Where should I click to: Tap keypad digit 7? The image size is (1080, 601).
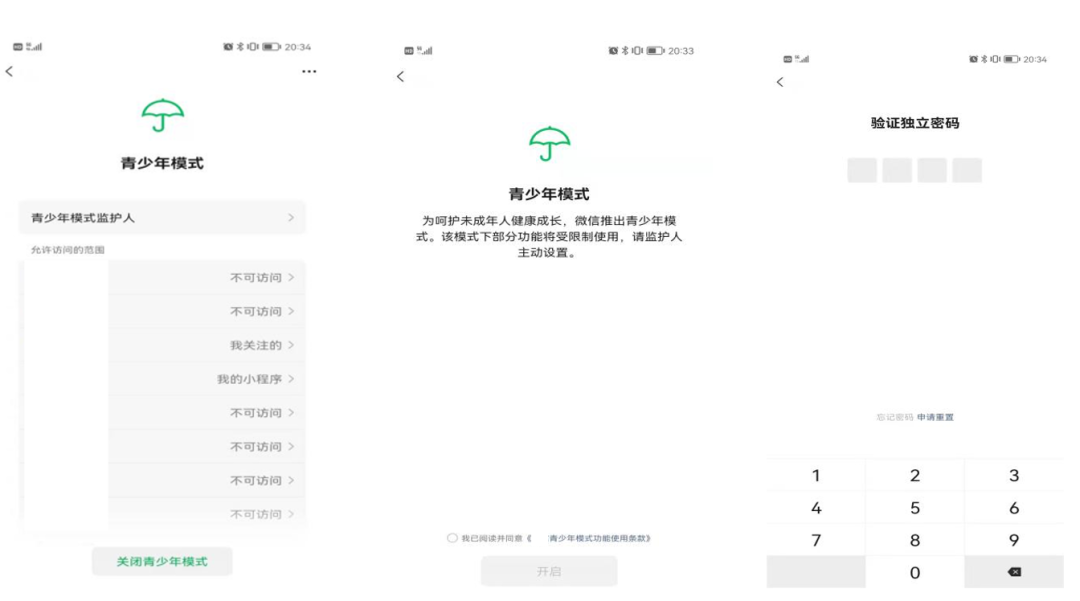pyautogui.click(x=816, y=540)
